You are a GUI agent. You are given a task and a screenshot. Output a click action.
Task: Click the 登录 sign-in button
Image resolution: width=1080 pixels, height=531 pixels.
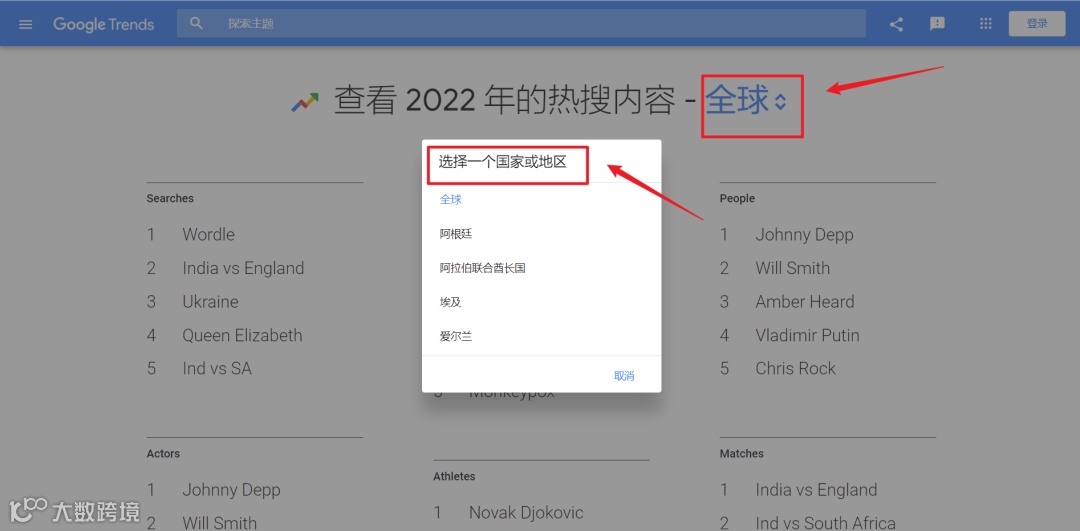[1037, 23]
